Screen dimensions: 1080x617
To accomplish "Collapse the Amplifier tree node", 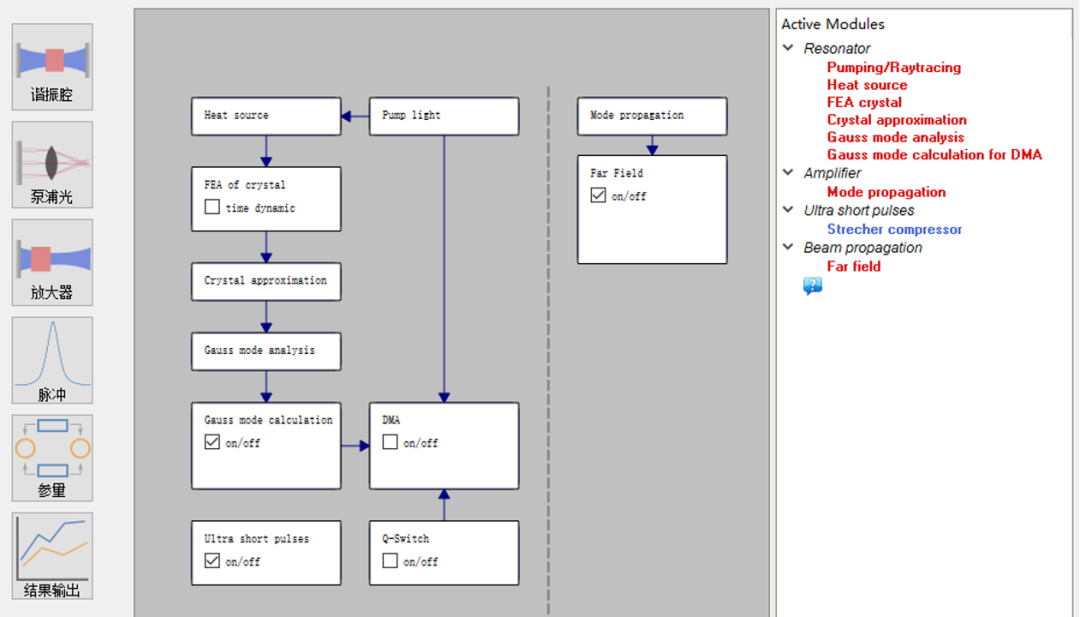I will point(788,173).
